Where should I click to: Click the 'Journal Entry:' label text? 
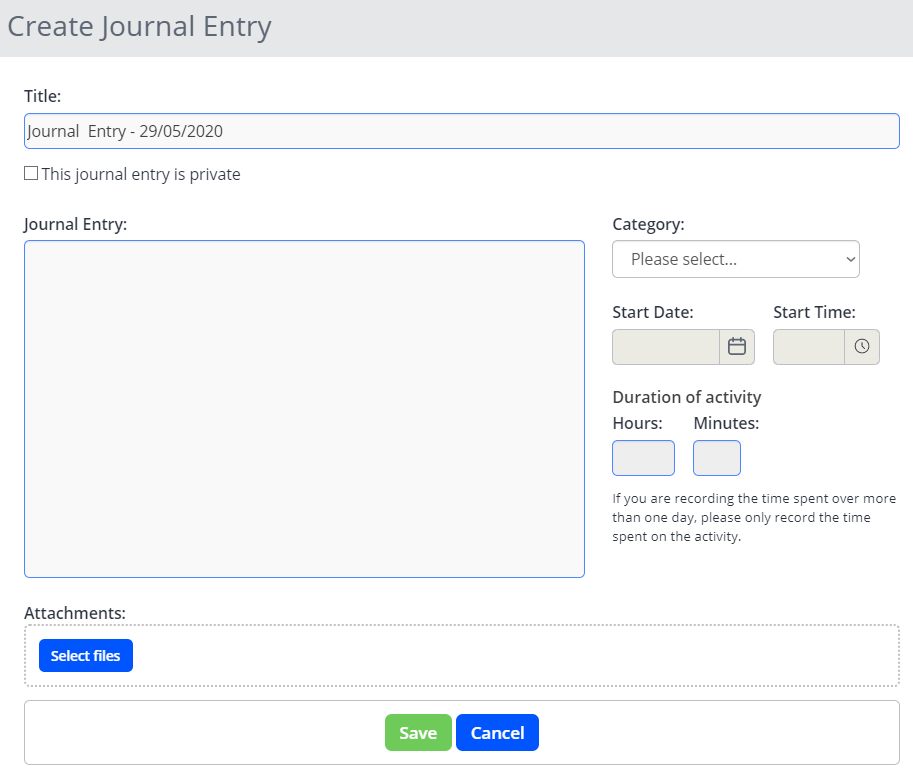pyautogui.click(x=75, y=224)
